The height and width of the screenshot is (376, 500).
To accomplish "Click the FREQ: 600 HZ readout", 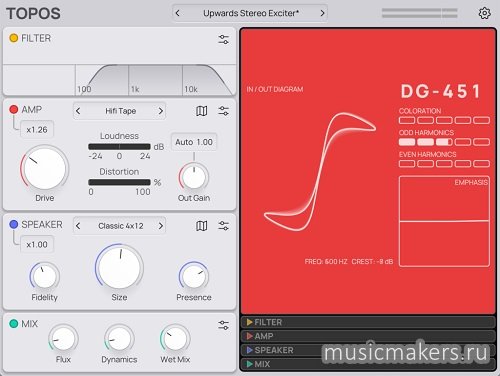I will coord(326,261).
